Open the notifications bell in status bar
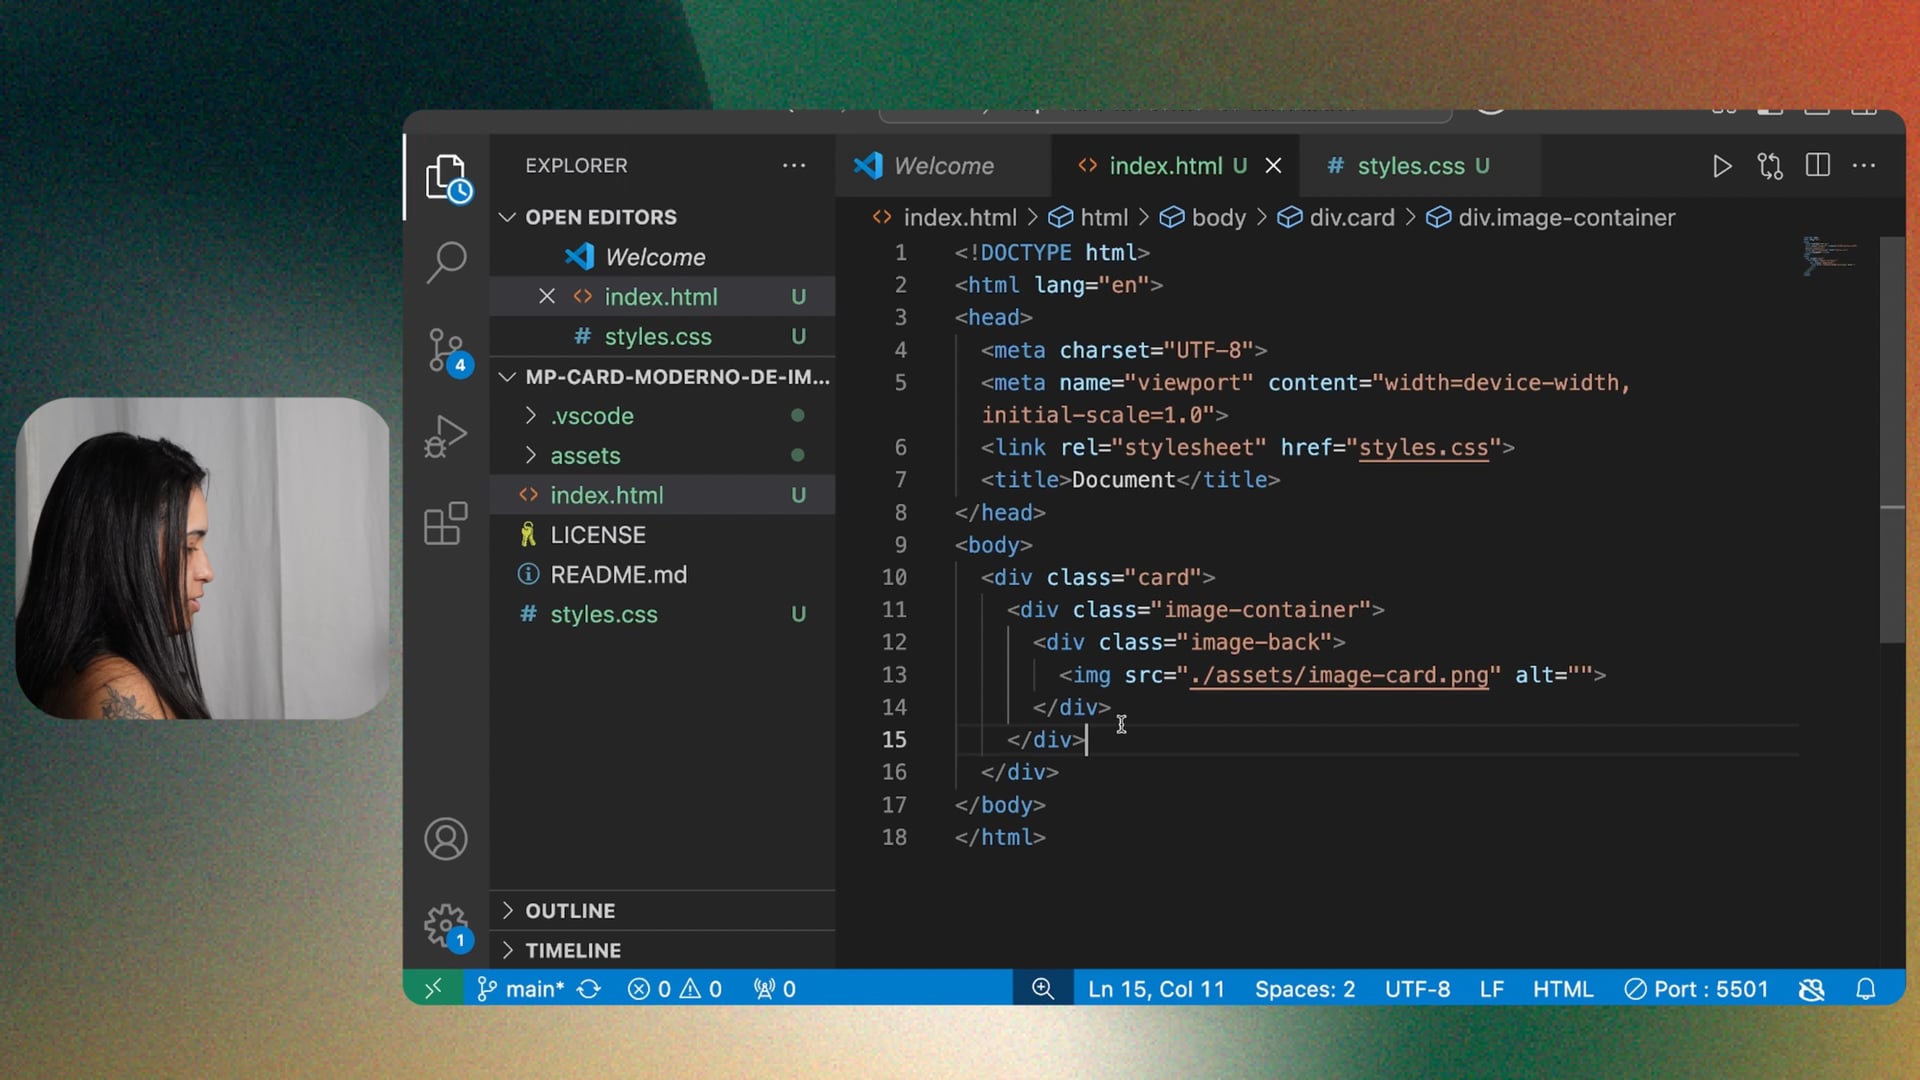 [x=1865, y=989]
